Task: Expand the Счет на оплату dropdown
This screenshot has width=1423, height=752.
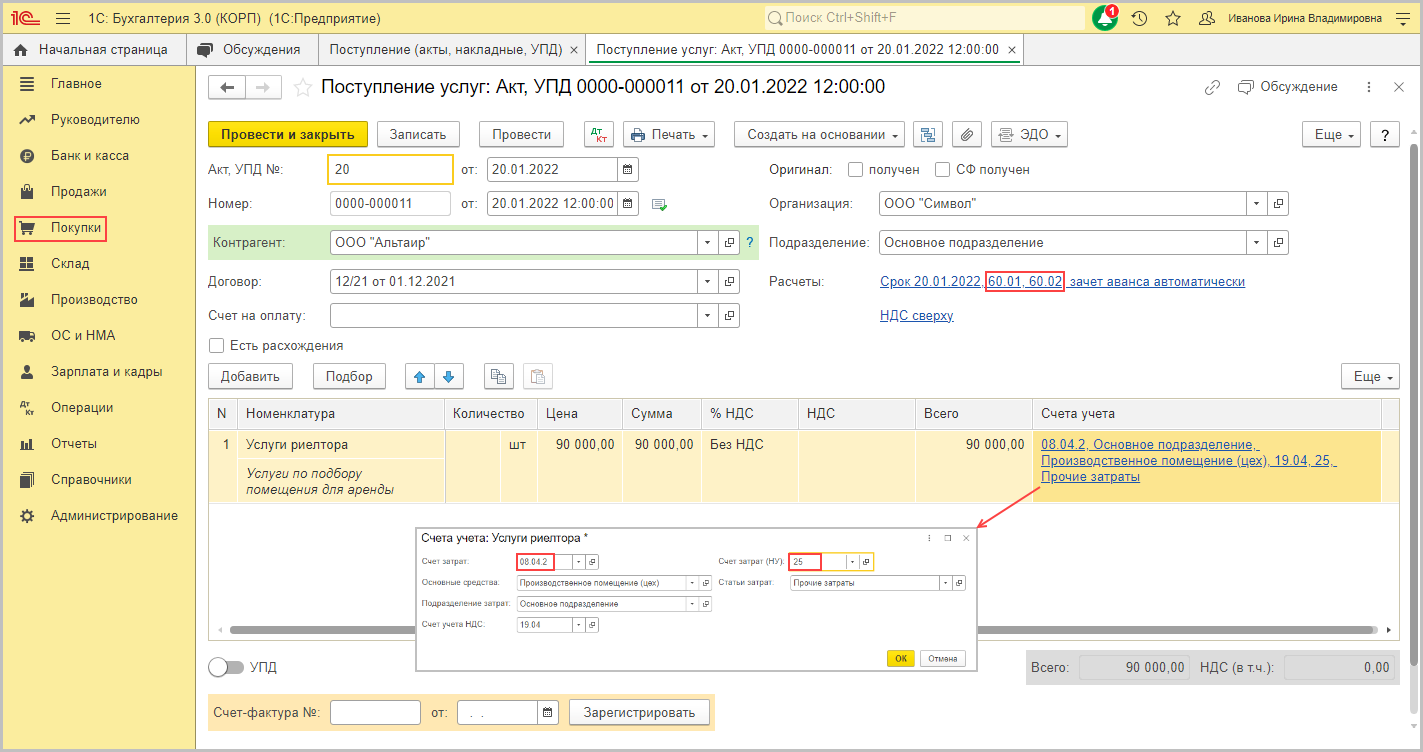Action: point(709,316)
